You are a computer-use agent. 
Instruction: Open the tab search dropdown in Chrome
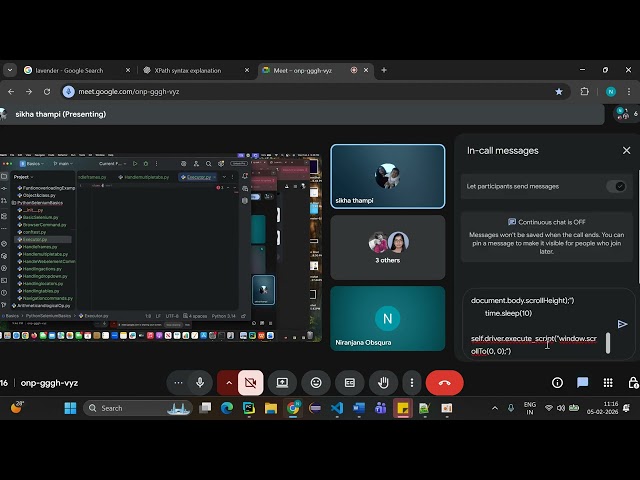pos(10,70)
